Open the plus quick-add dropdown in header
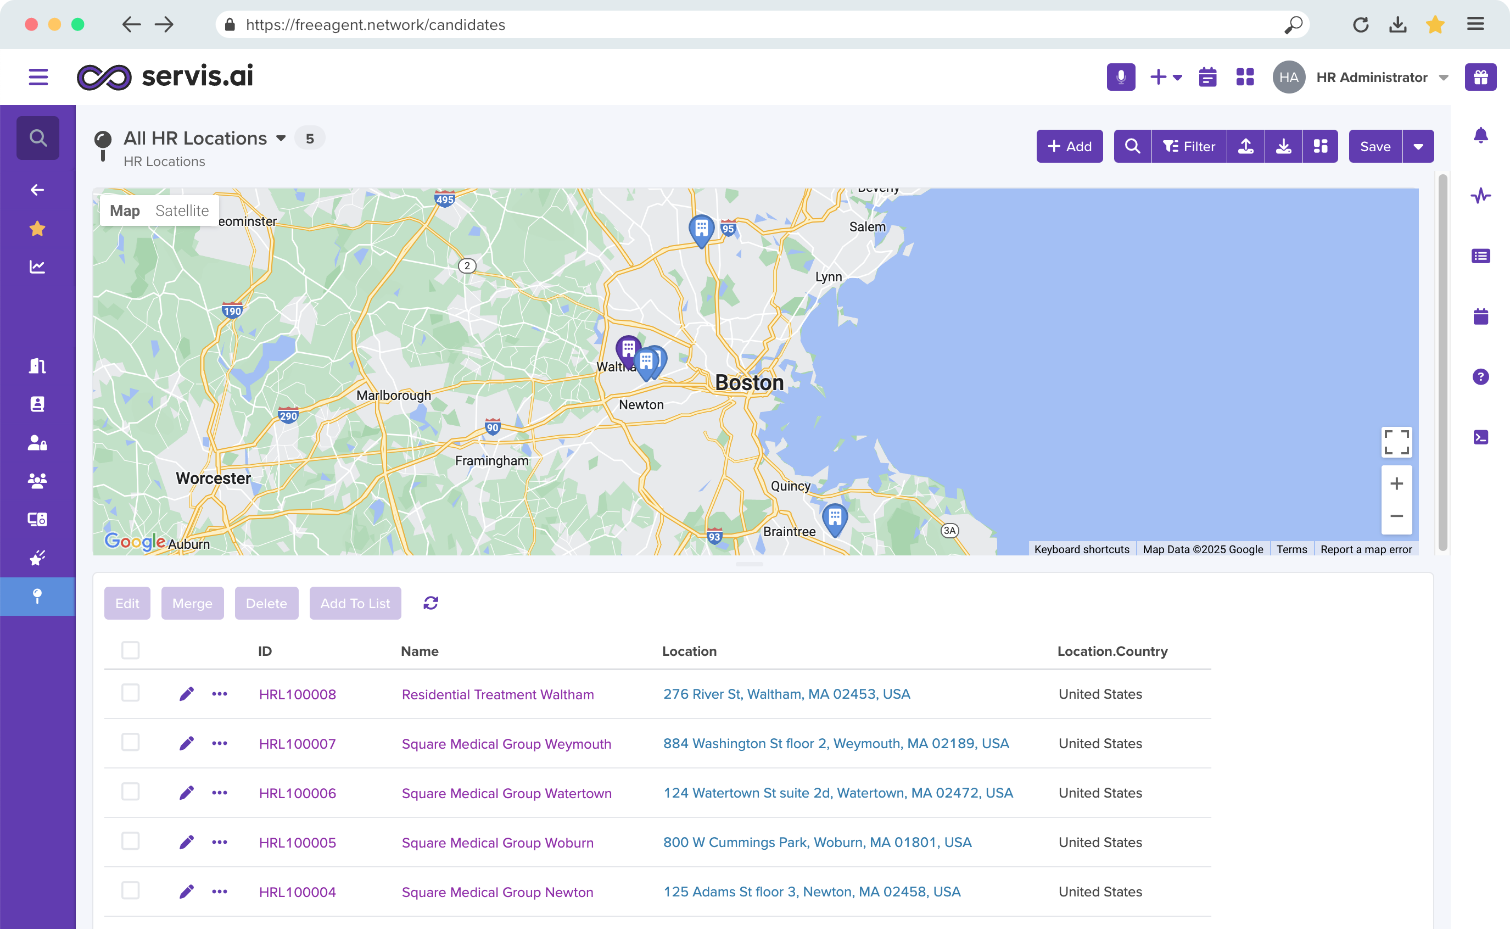The width and height of the screenshot is (1510, 929). click(x=1166, y=77)
